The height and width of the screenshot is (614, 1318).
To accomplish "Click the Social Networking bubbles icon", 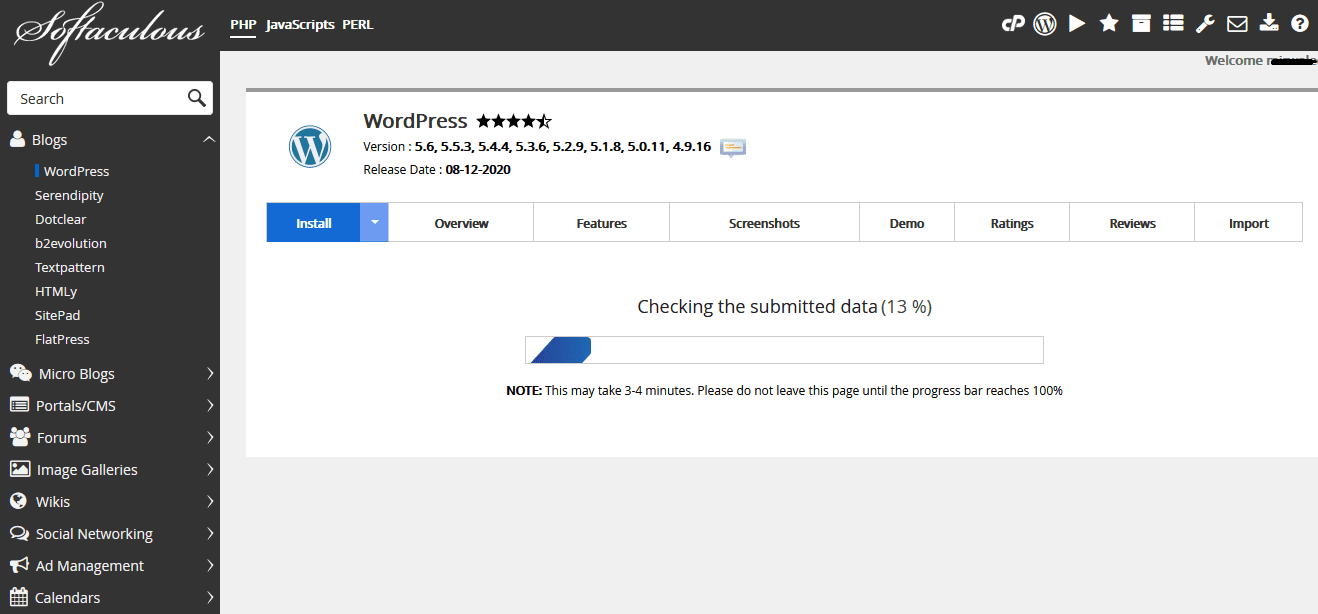I will (19, 533).
